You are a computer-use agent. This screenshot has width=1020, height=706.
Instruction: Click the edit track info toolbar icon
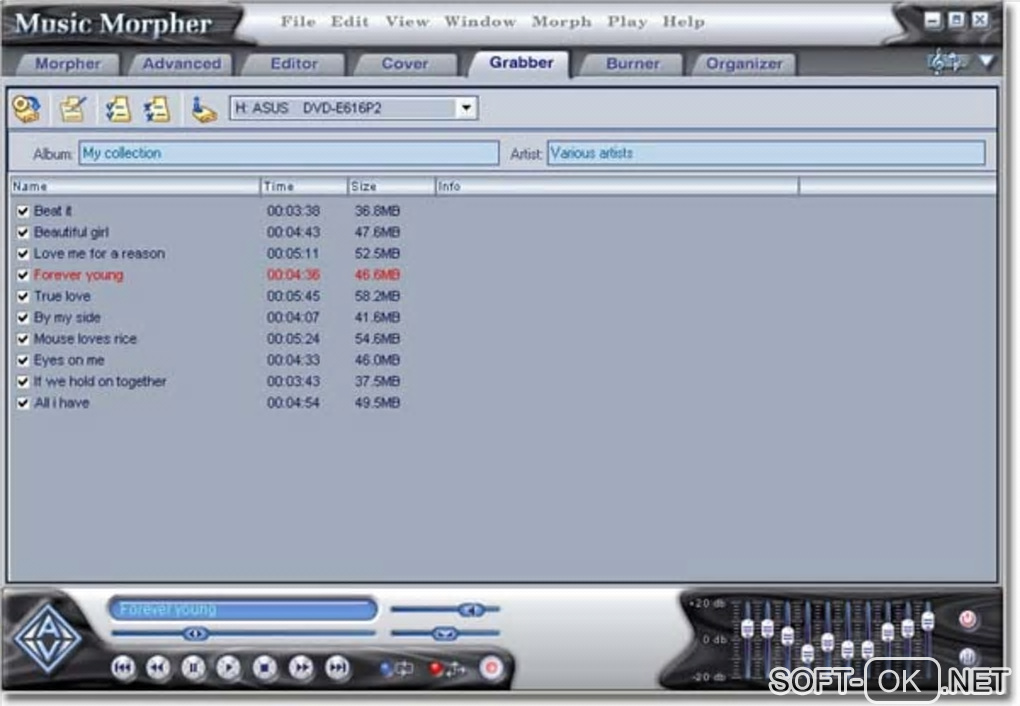tap(72, 109)
